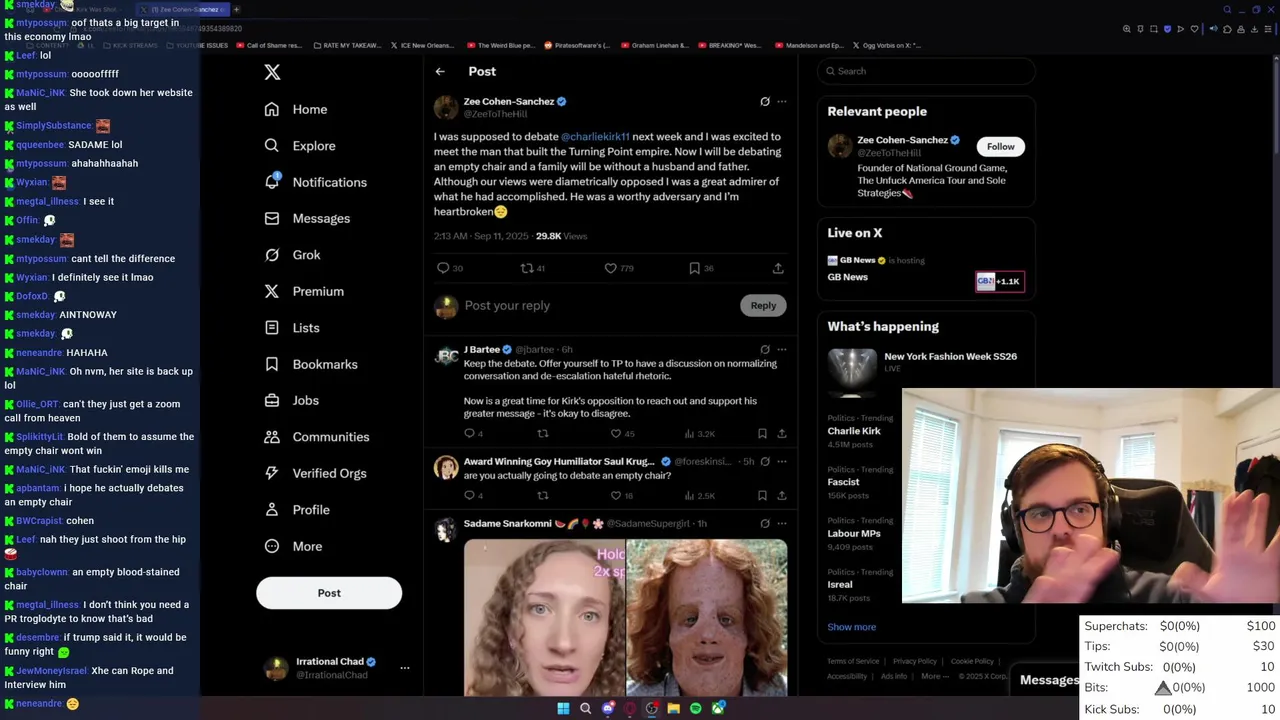1280x720 pixels.
Task: Open the Windows Start button
Action: (x=563, y=709)
